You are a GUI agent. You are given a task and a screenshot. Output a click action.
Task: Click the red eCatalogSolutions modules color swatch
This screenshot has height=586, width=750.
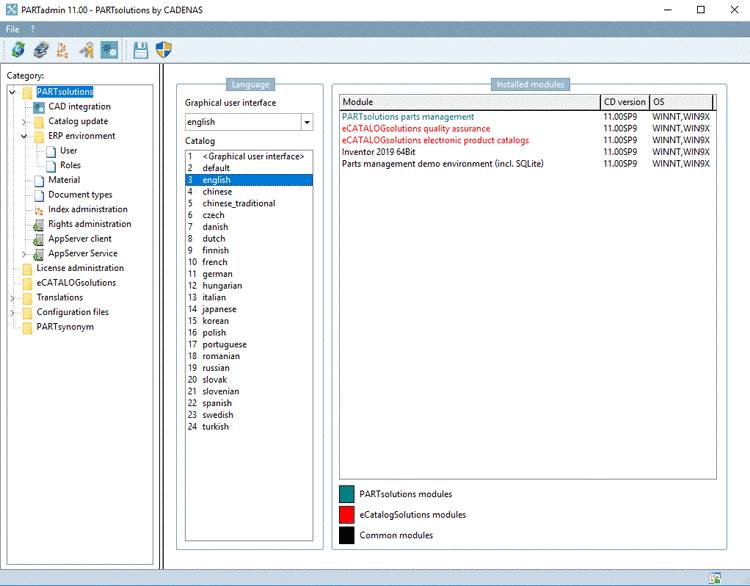tap(346, 514)
